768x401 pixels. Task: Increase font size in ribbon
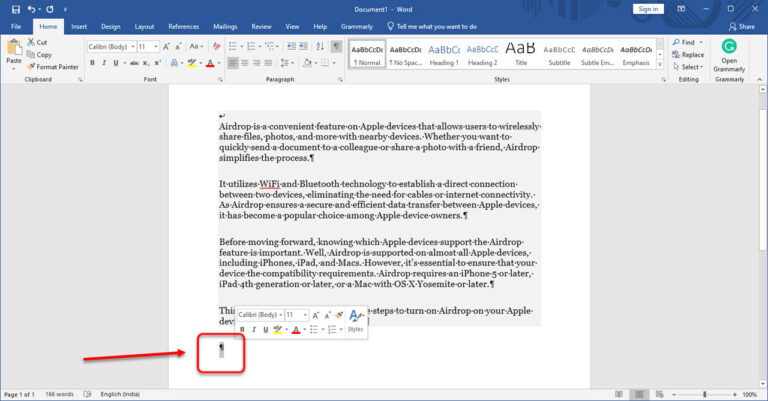tap(167, 47)
